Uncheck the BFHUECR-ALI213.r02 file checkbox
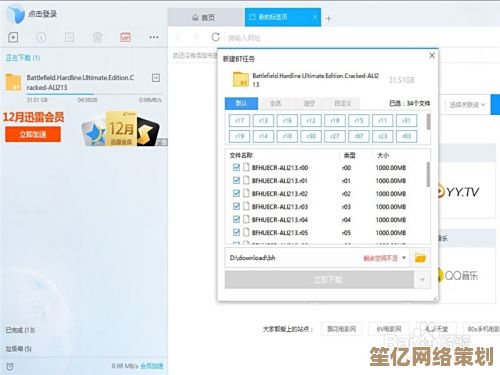The height and width of the screenshot is (375, 500). pos(236,193)
